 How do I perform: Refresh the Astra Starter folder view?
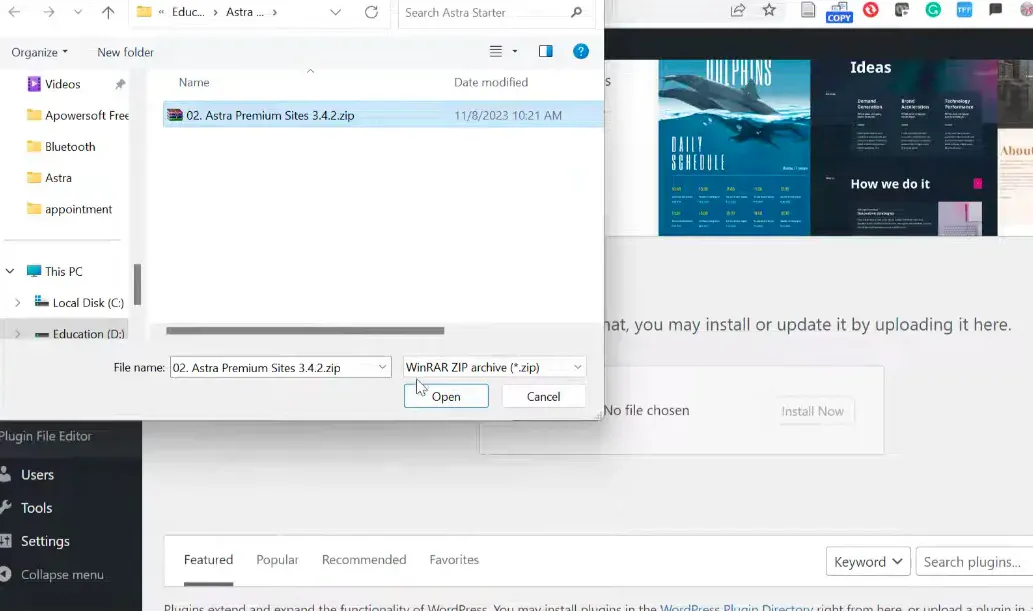[x=371, y=12]
